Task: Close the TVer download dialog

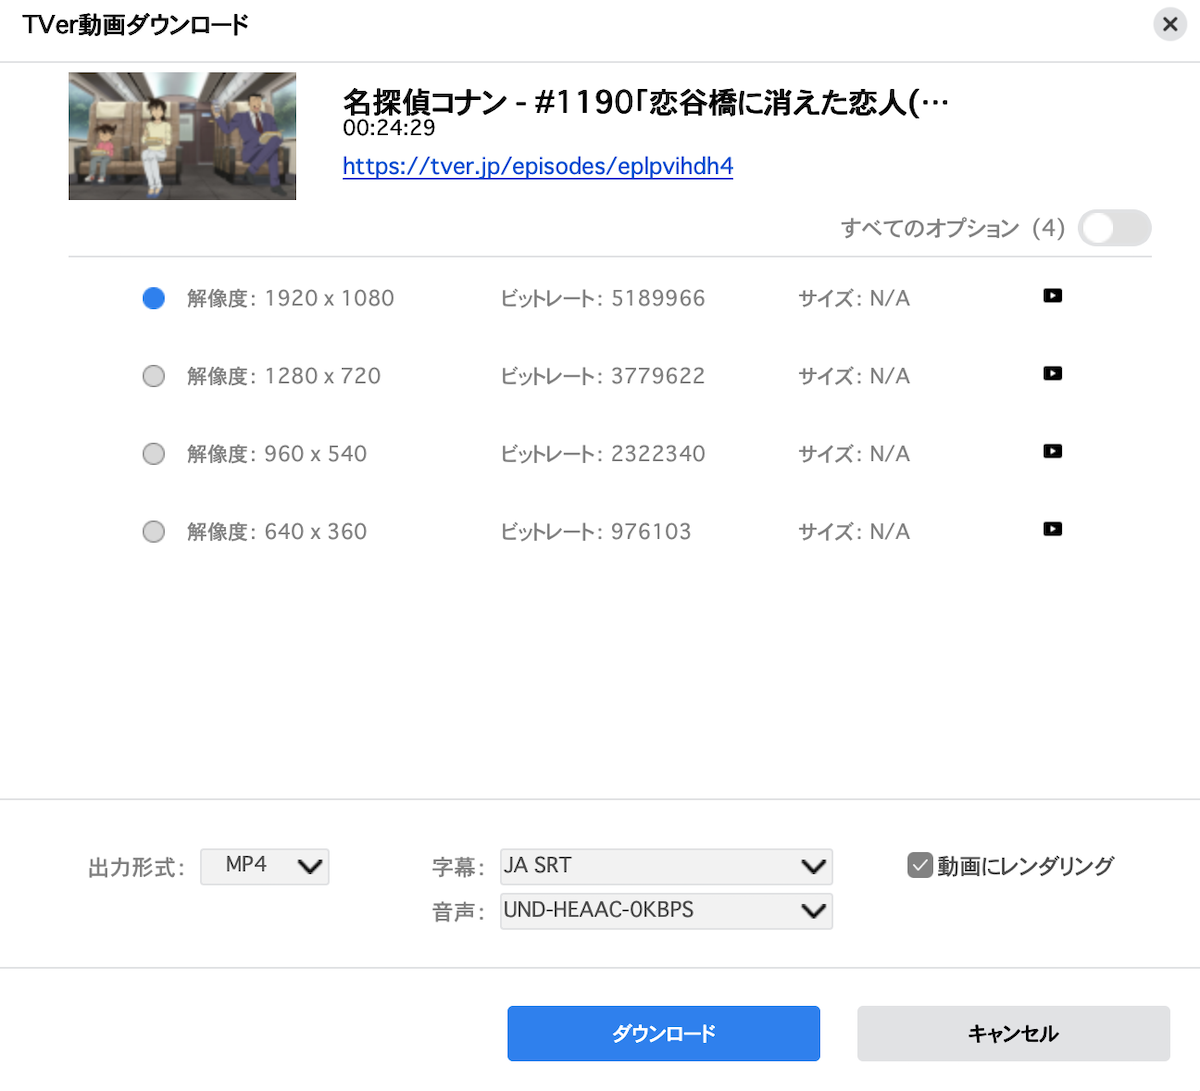Action: point(1170,24)
